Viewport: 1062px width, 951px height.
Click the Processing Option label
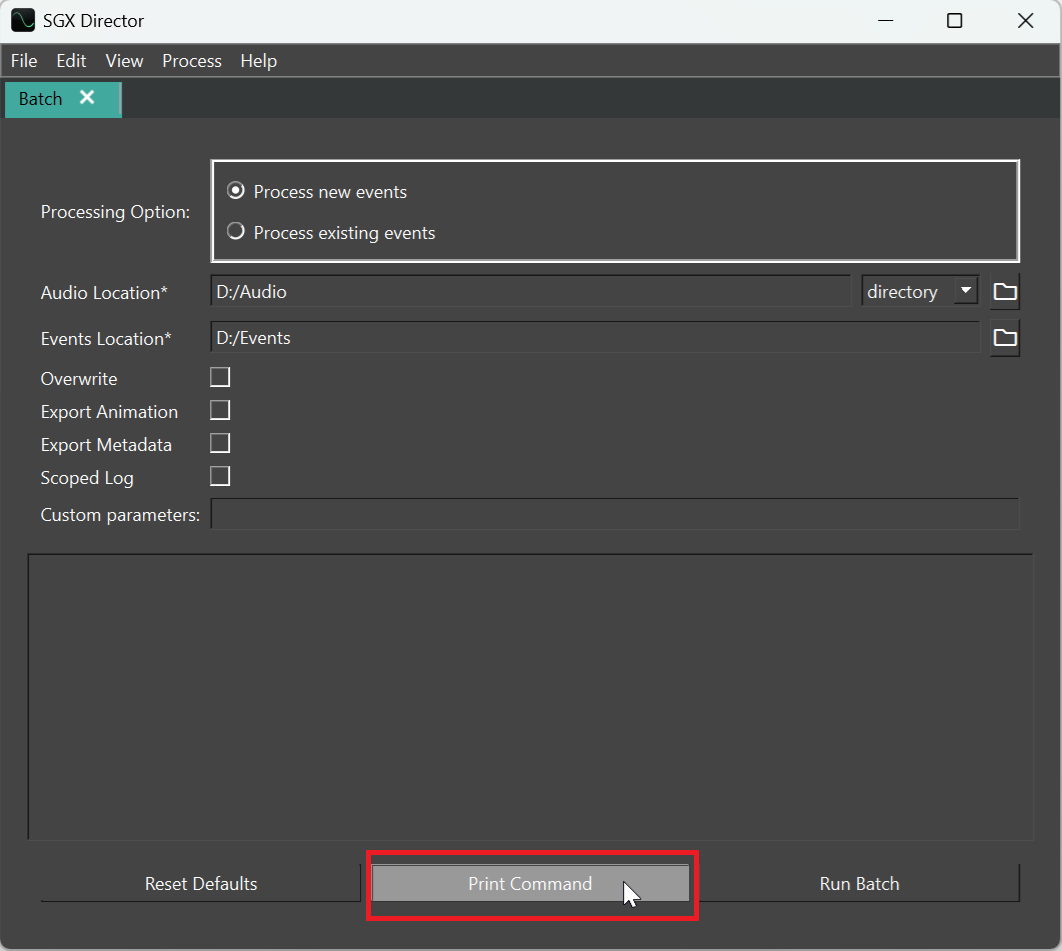pos(115,212)
